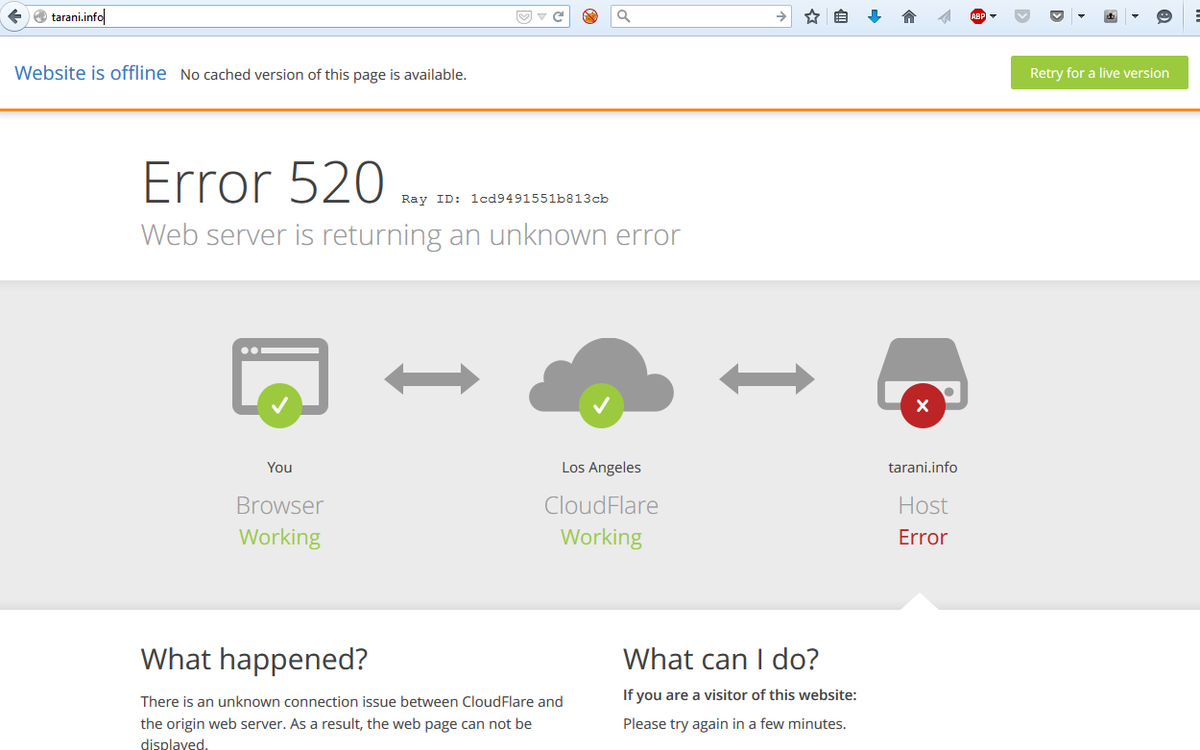Click the grayed-out Pocket icon in toolbar

coord(1022,16)
